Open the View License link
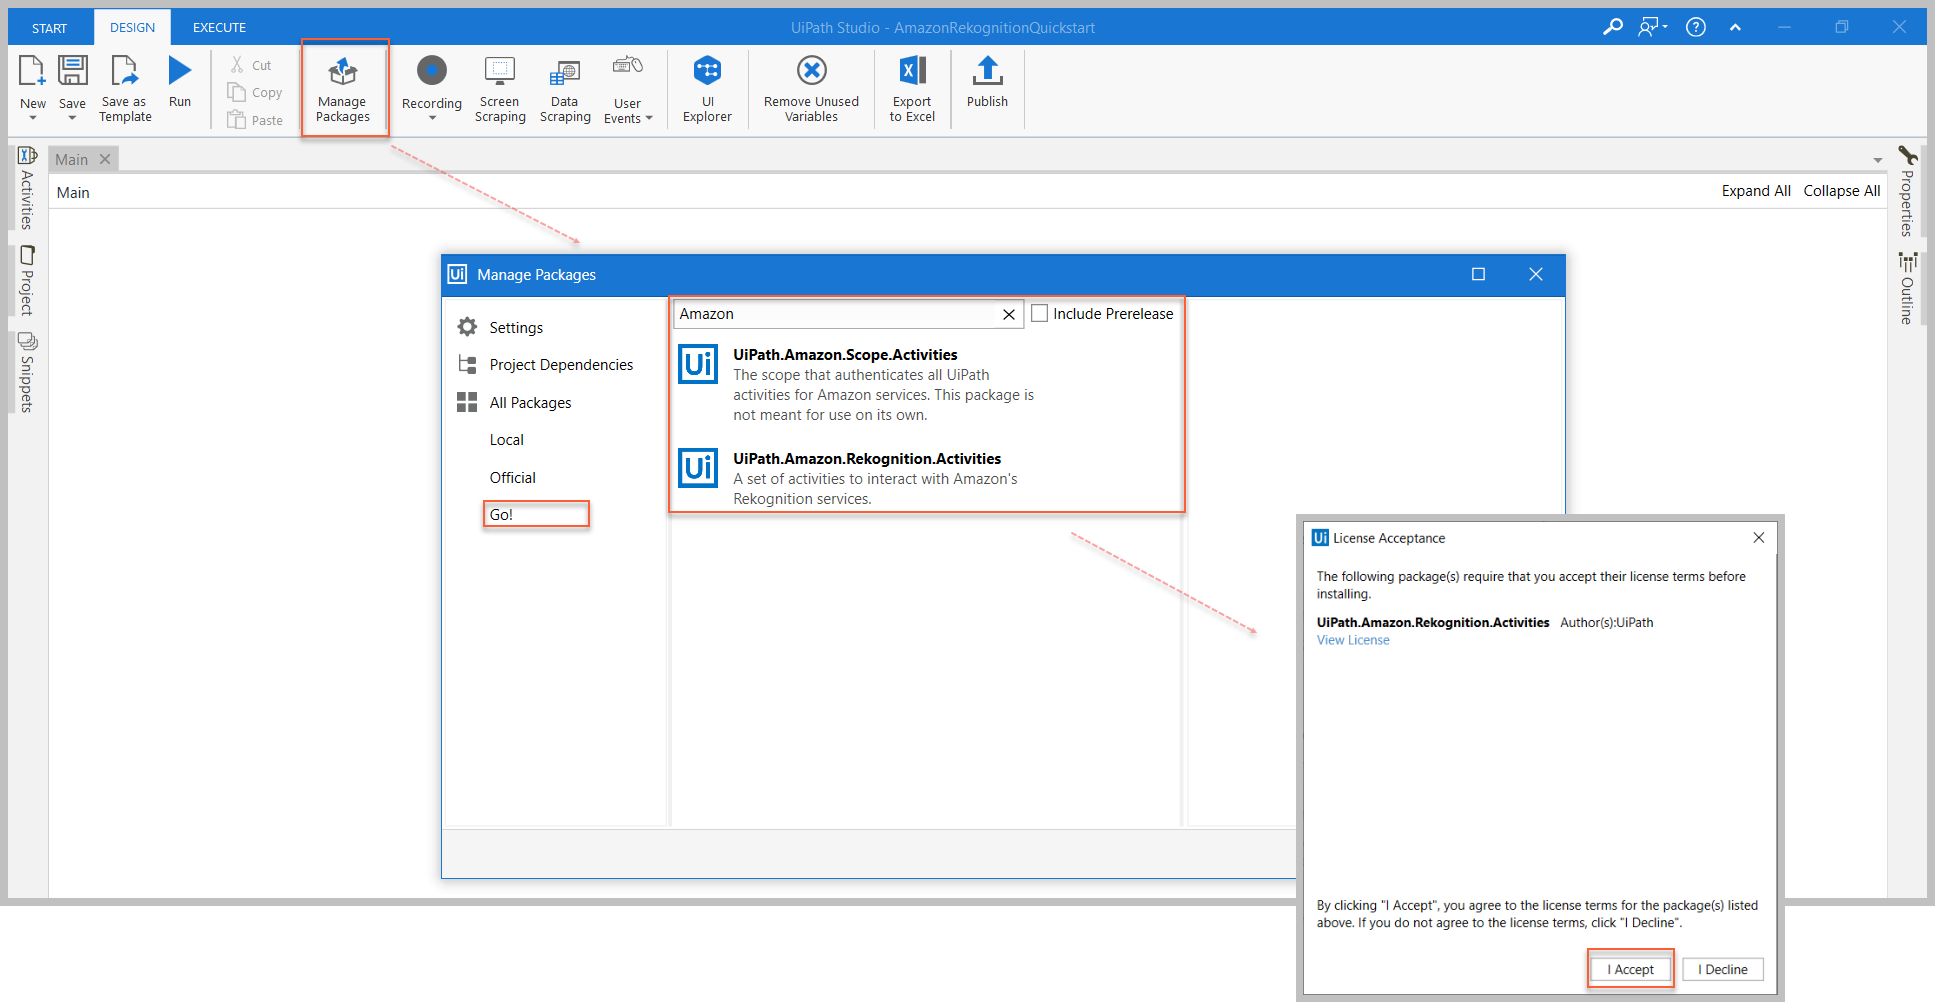The width and height of the screenshot is (1935, 1002). click(1353, 640)
